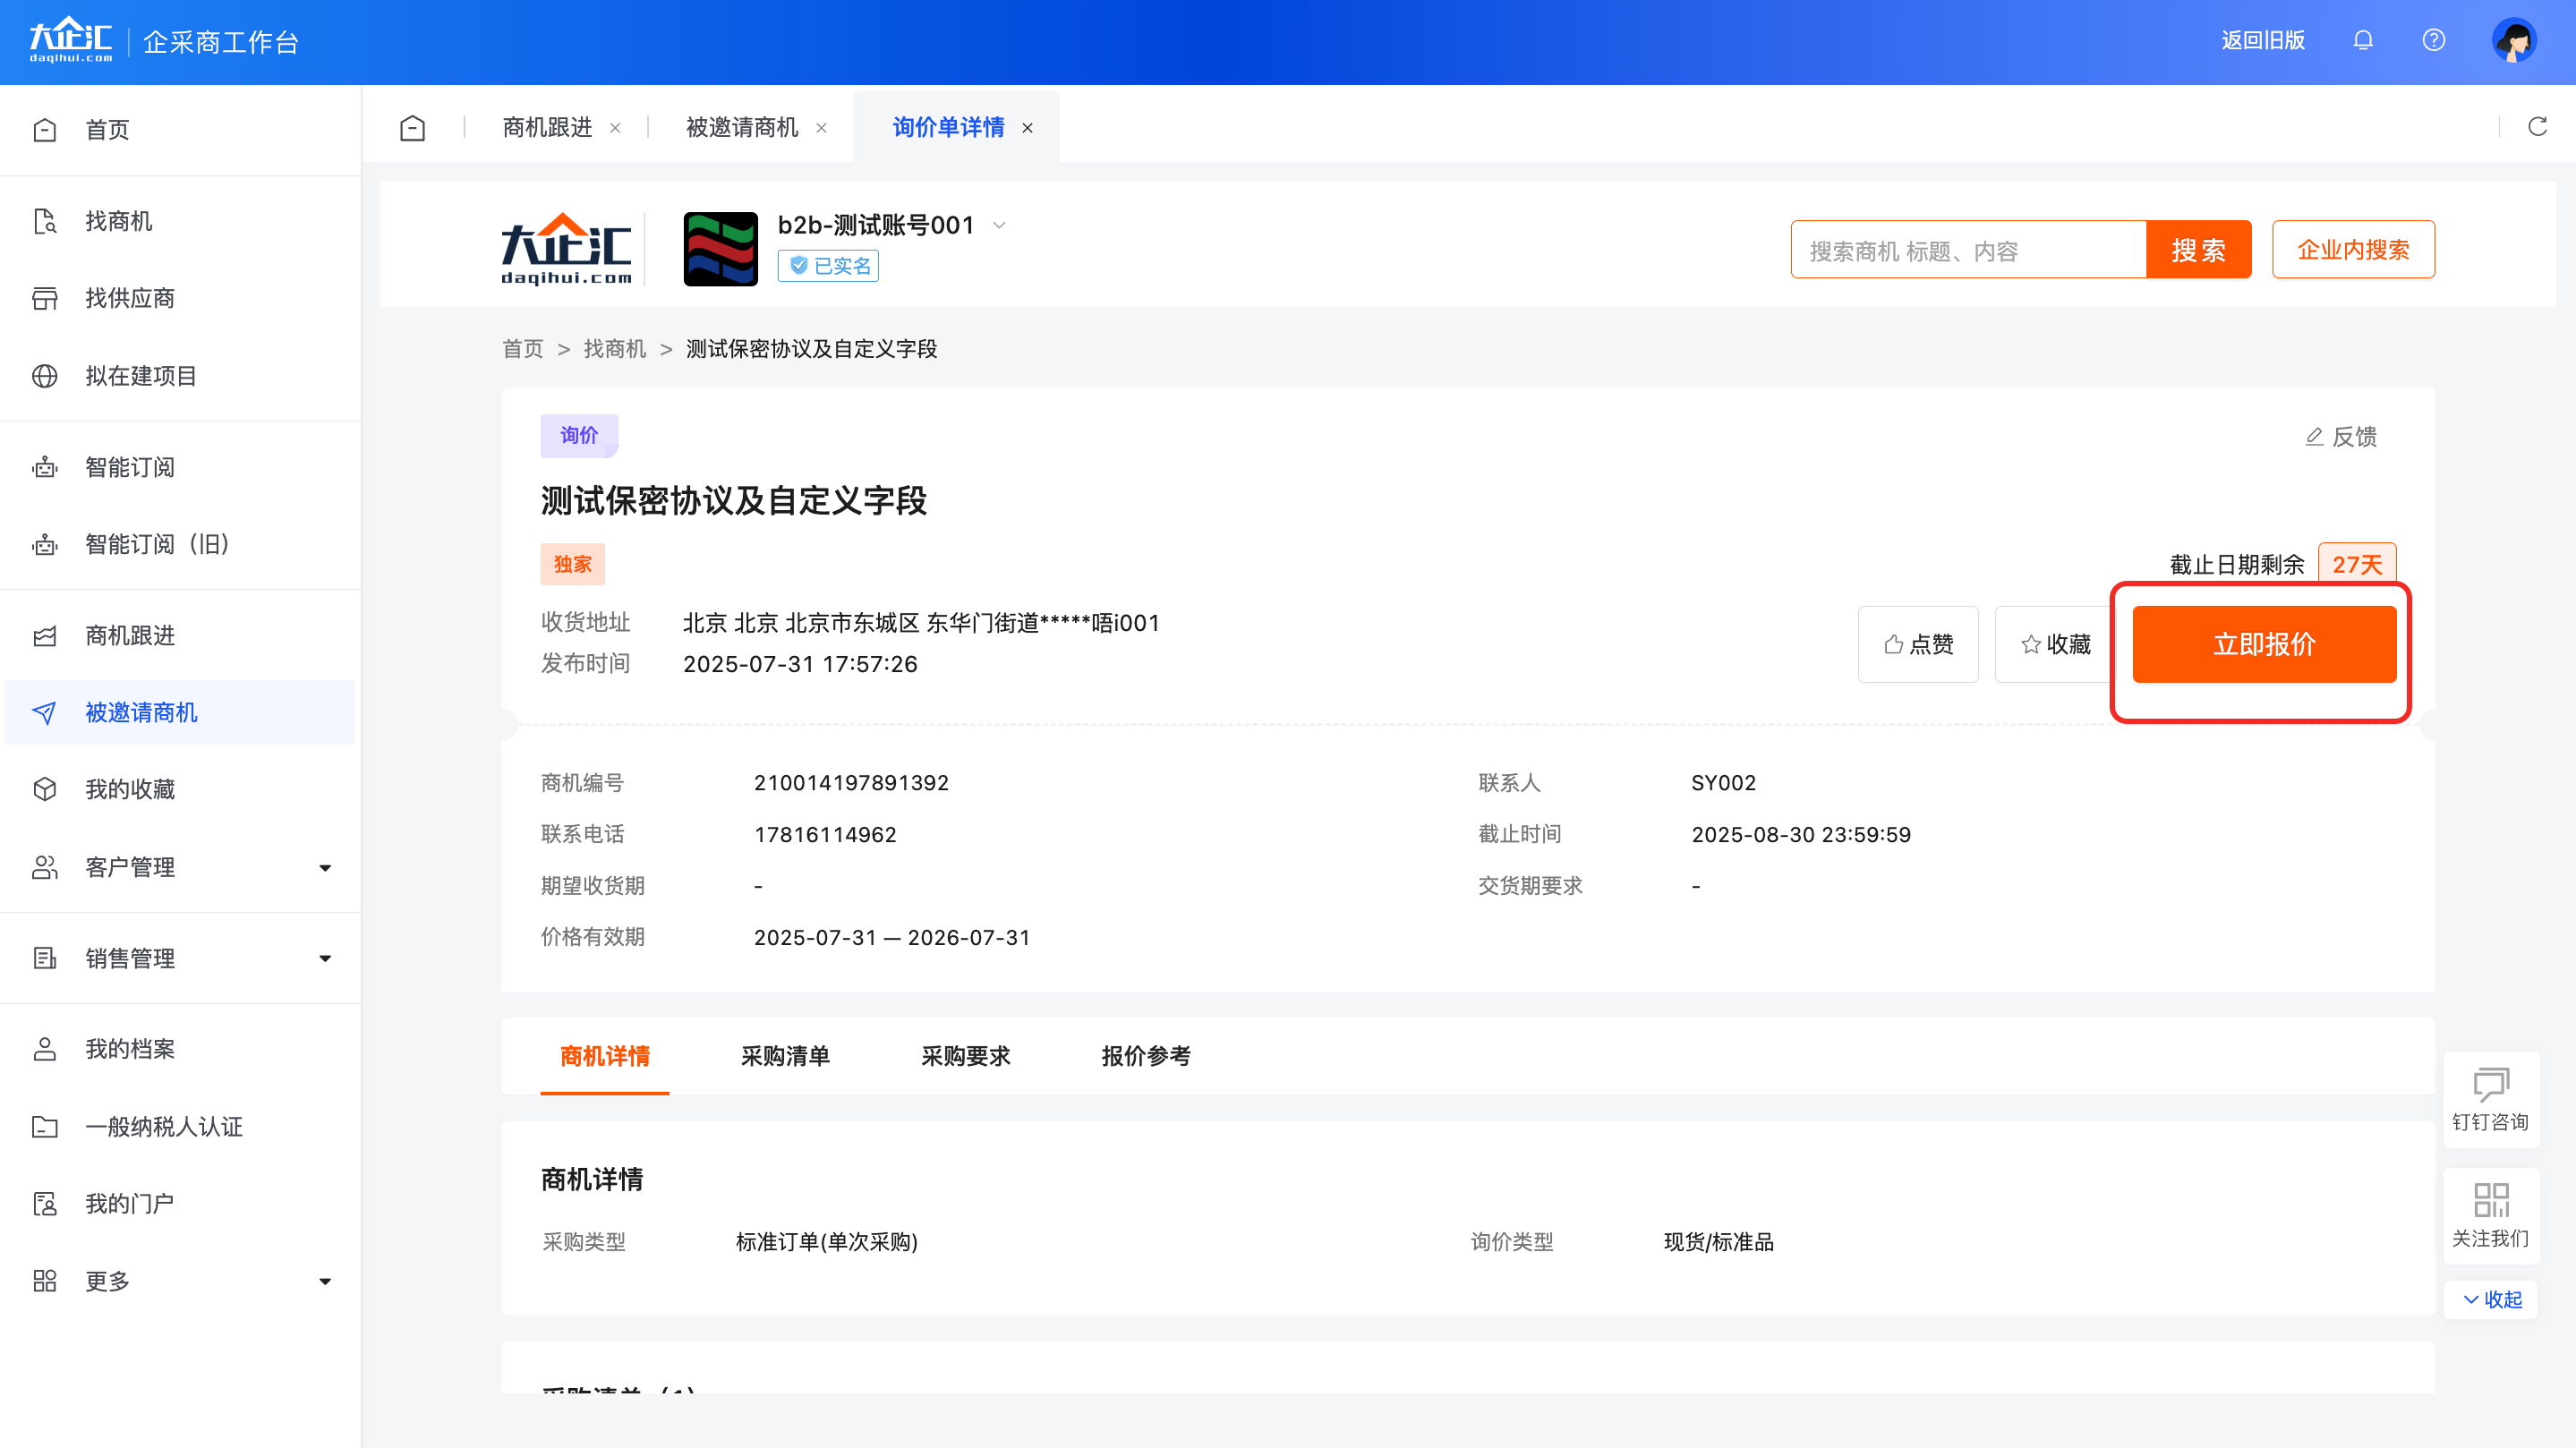Switch to 商机跟进 tab

coord(547,128)
